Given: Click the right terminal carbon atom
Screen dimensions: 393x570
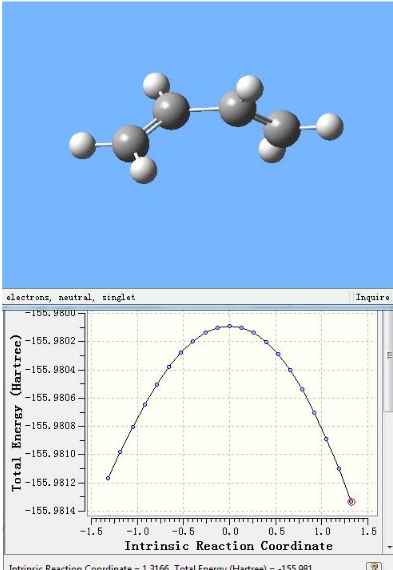Looking at the screenshot, I should pos(282,129).
